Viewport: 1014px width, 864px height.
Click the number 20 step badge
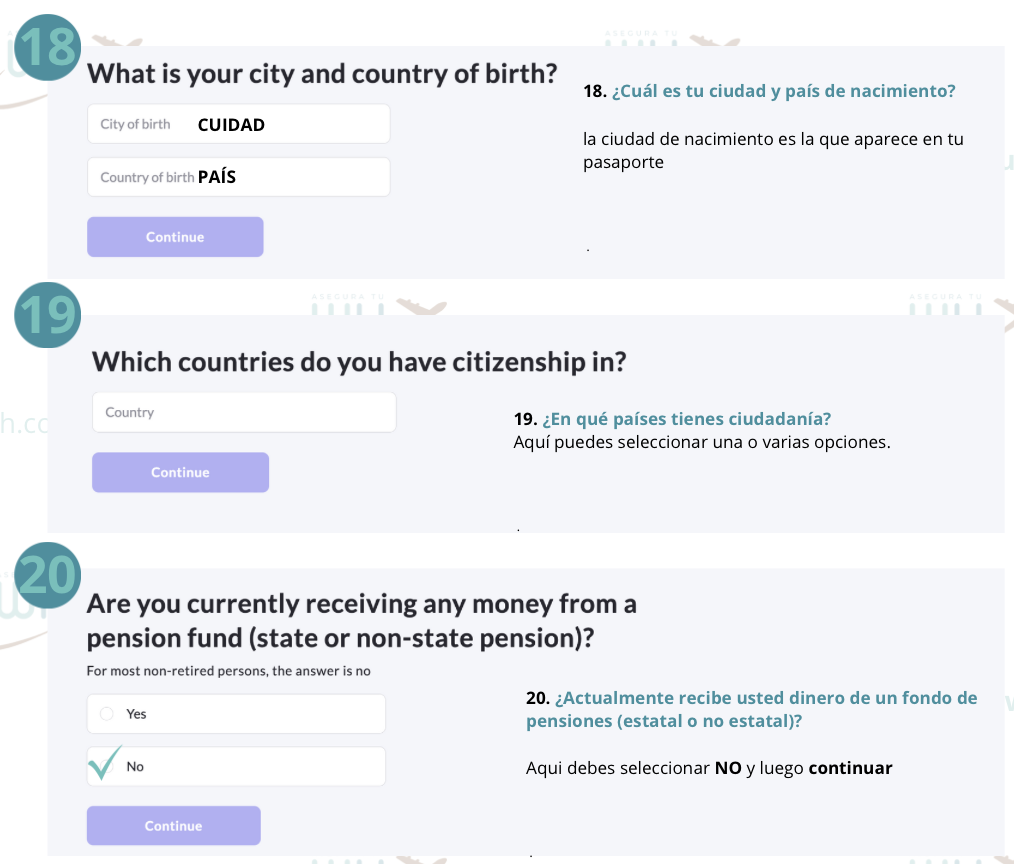pyautogui.click(x=46, y=577)
